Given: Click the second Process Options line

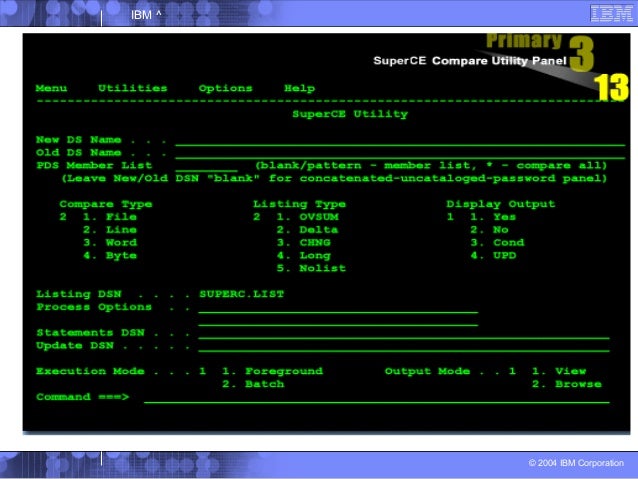Looking at the screenshot, I should [x=338, y=321].
